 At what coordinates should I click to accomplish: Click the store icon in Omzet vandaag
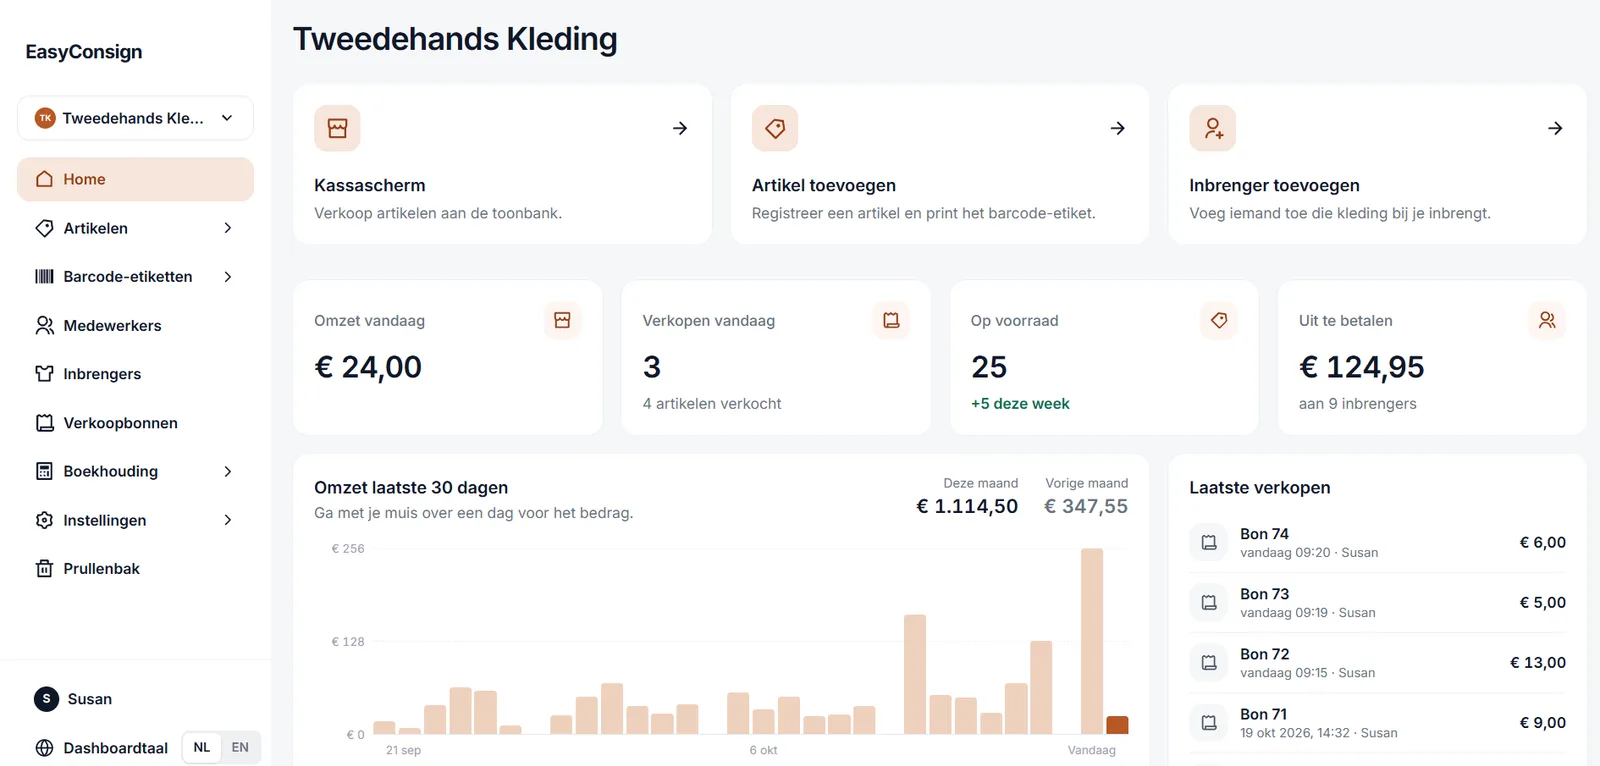[562, 320]
